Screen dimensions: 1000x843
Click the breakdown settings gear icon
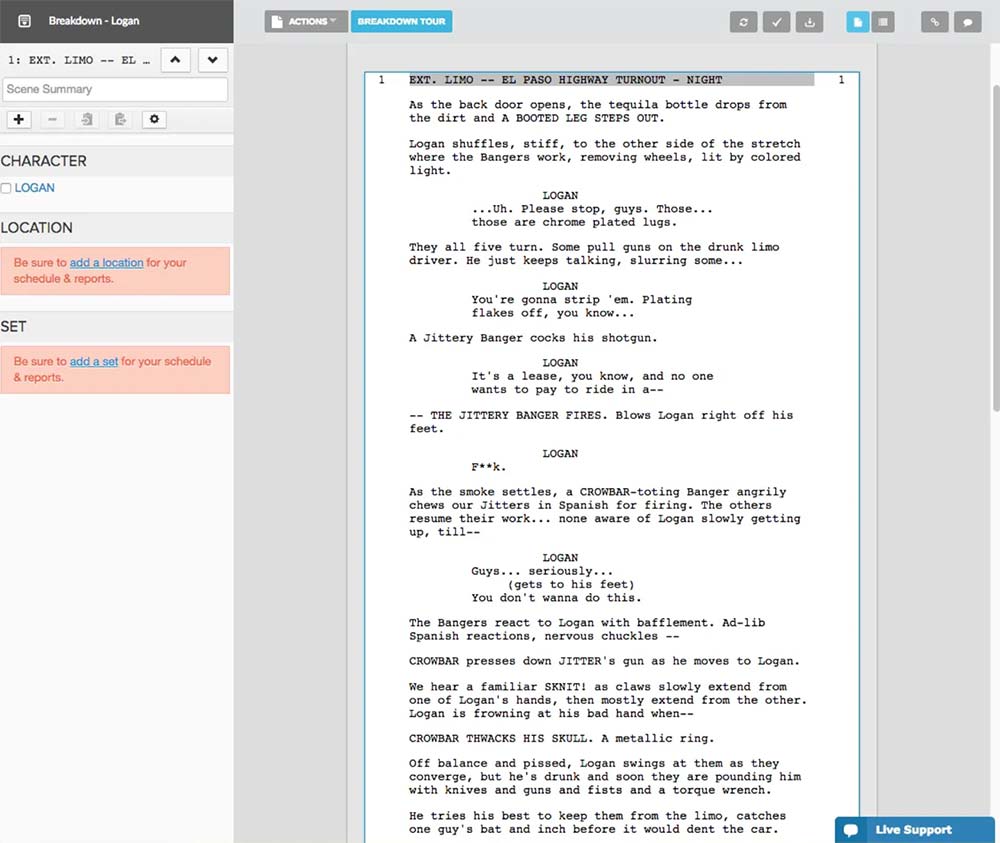coord(153,119)
